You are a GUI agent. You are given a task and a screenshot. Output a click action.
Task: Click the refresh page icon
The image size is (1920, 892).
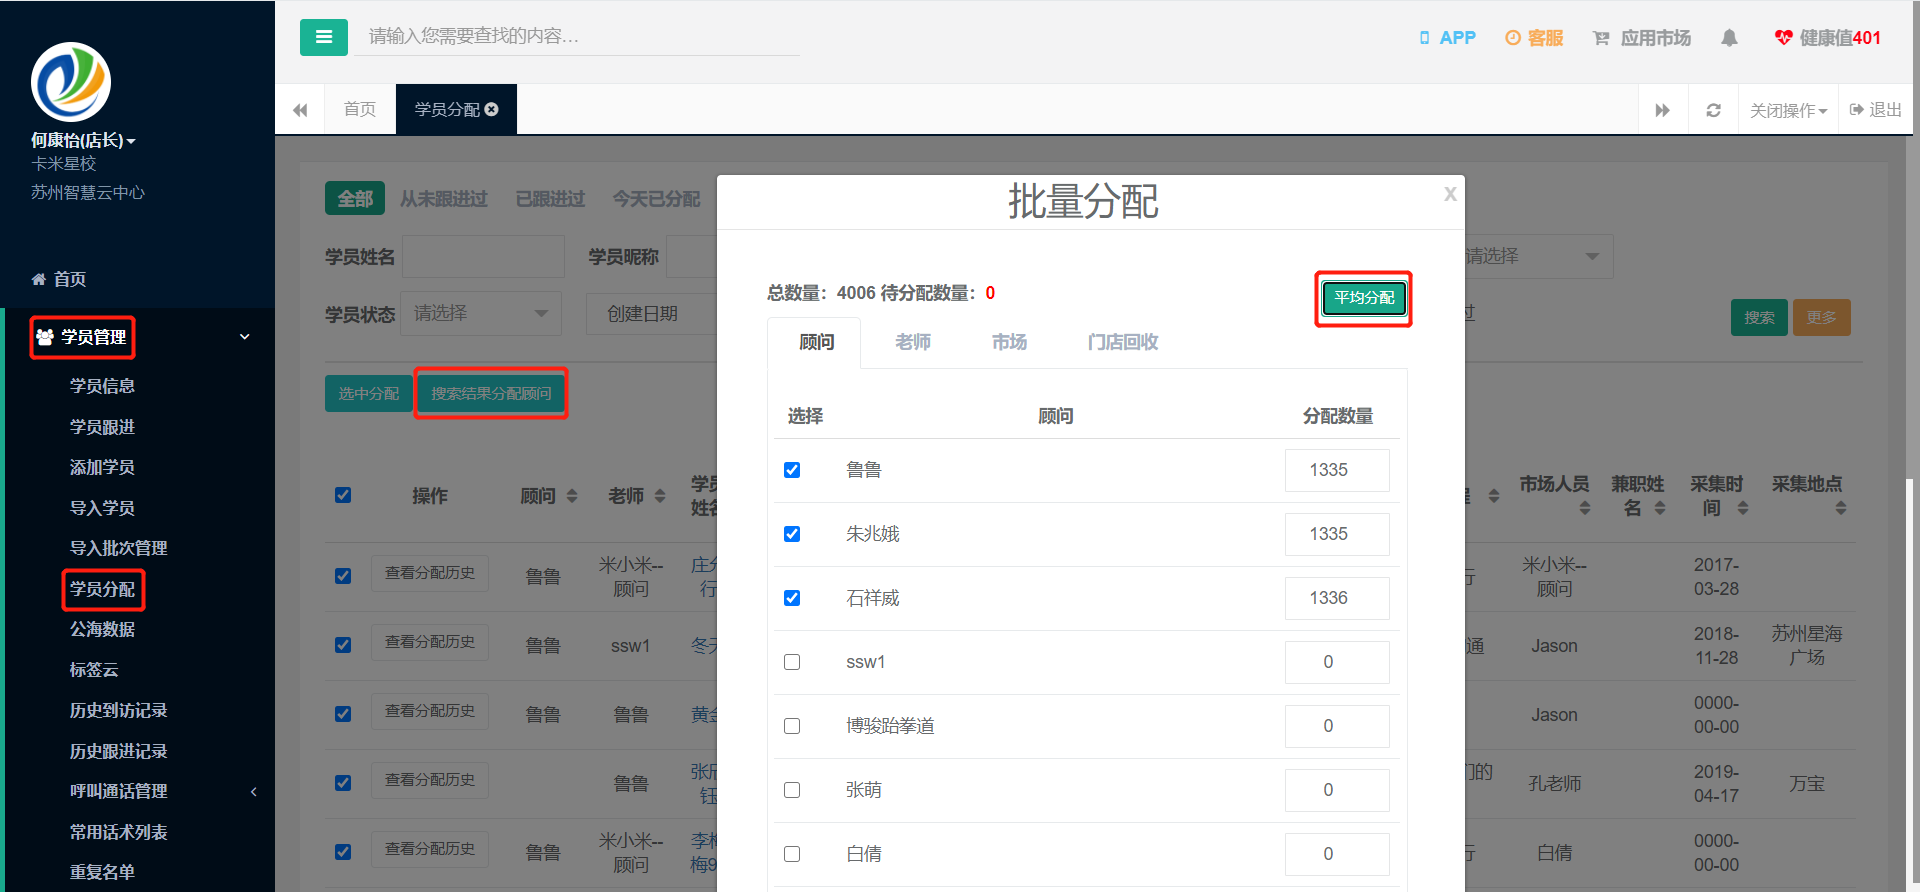click(1713, 110)
